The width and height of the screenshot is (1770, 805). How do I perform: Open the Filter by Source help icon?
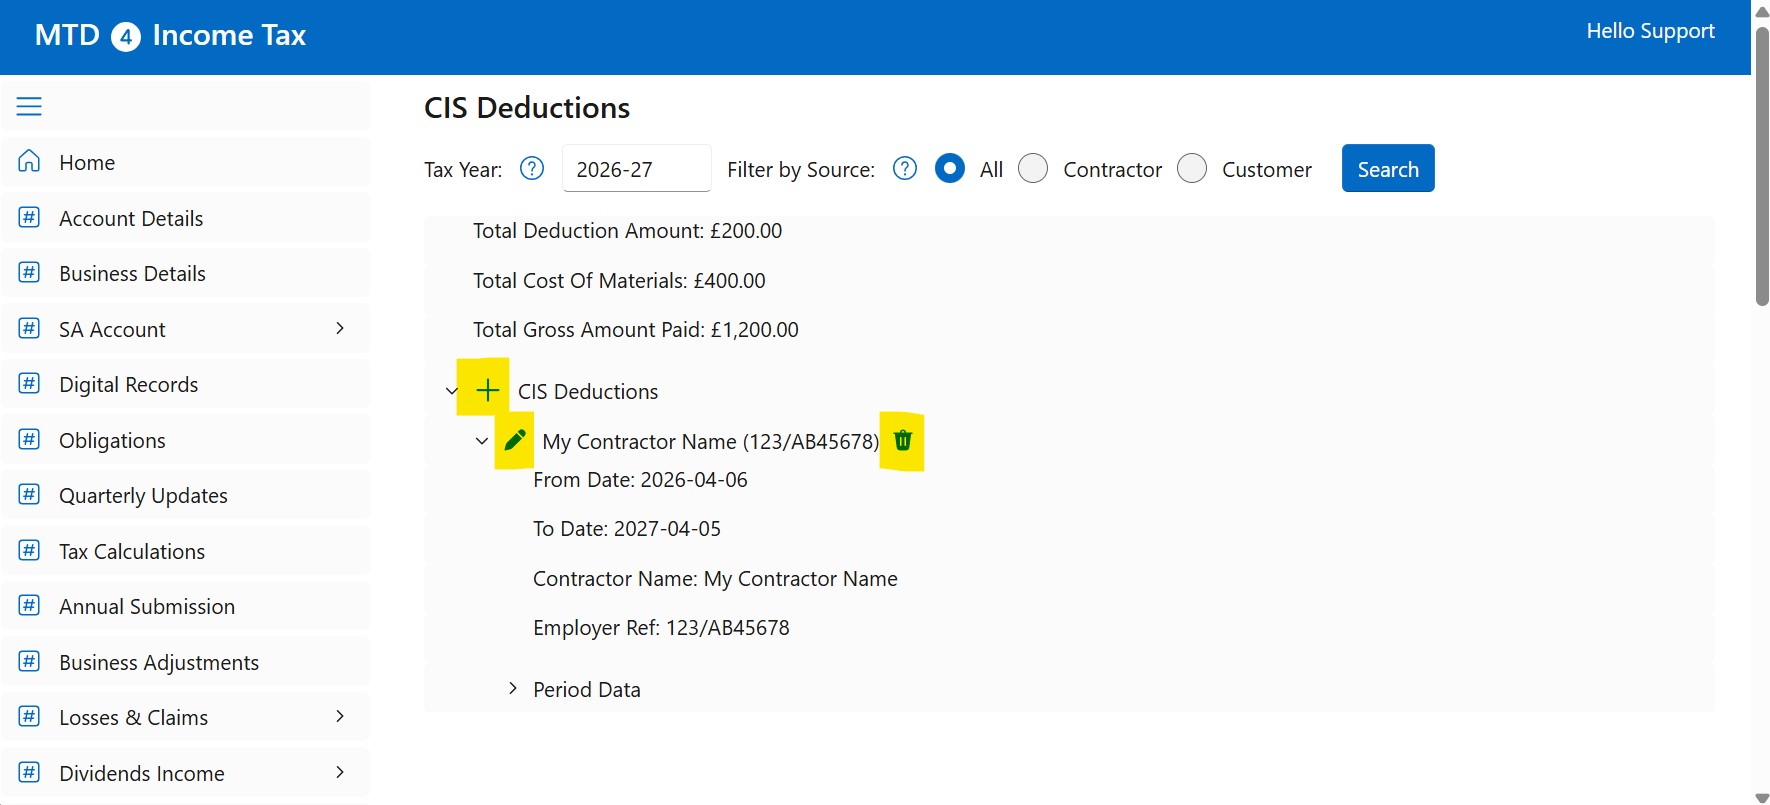[x=905, y=168]
